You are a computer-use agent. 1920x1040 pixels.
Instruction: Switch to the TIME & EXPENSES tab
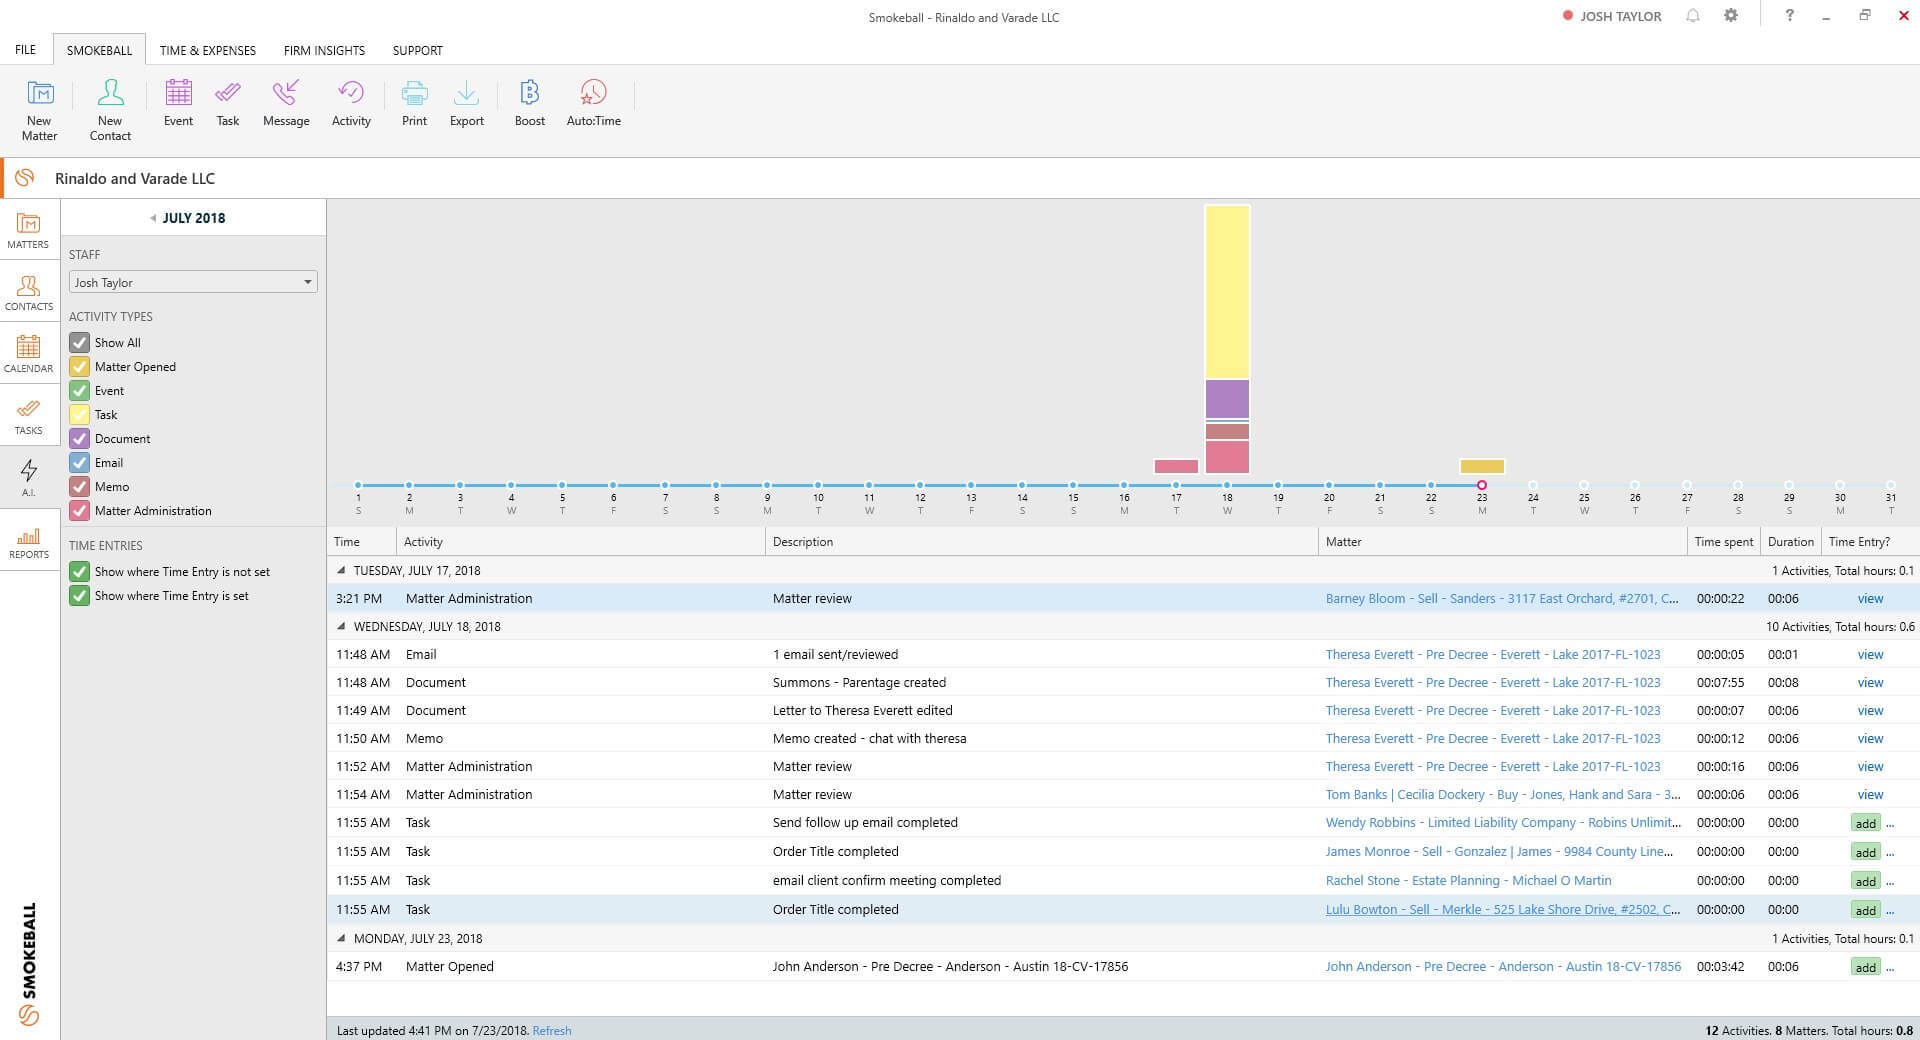[x=208, y=50]
